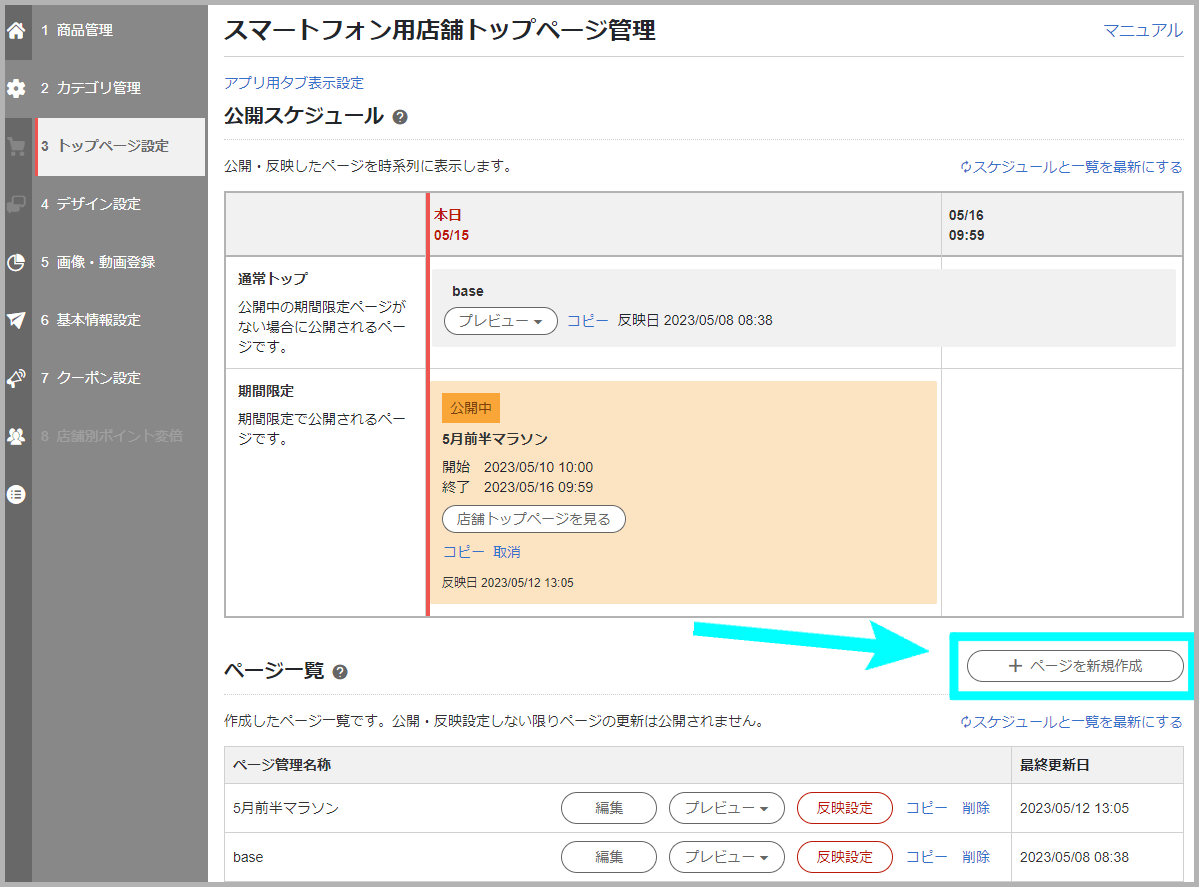Viewport: 1199px width, 887px height.
Task: Open 4 デザイン設定 menu
Action: tap(120, 204)
